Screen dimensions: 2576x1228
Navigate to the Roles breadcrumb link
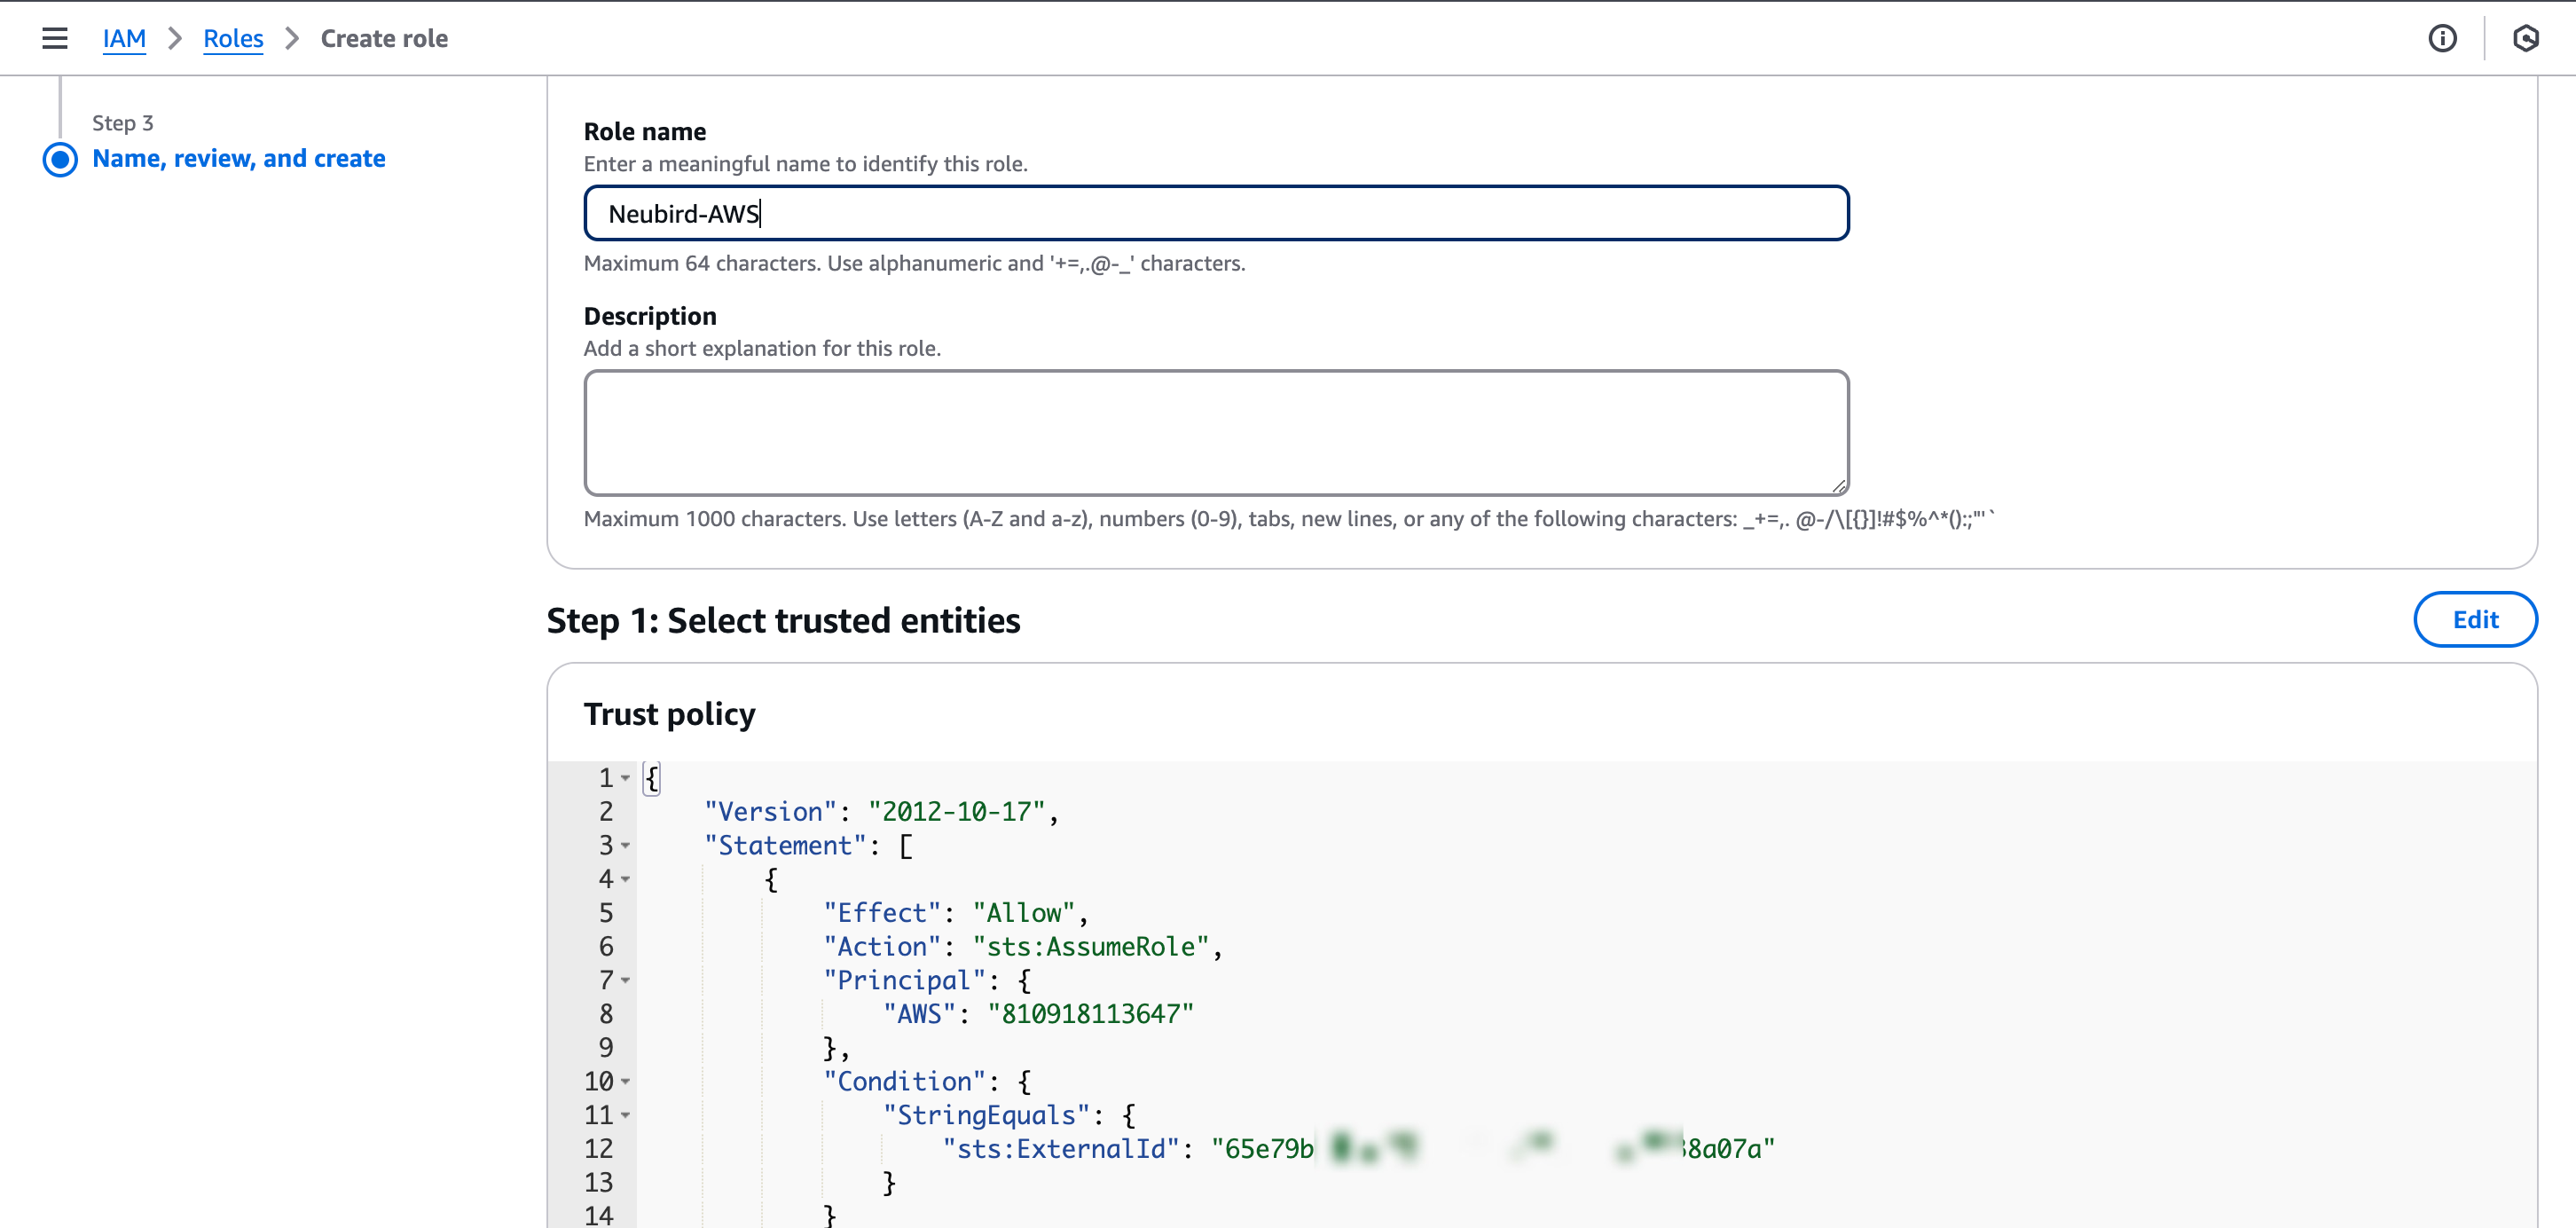(233, 38)
